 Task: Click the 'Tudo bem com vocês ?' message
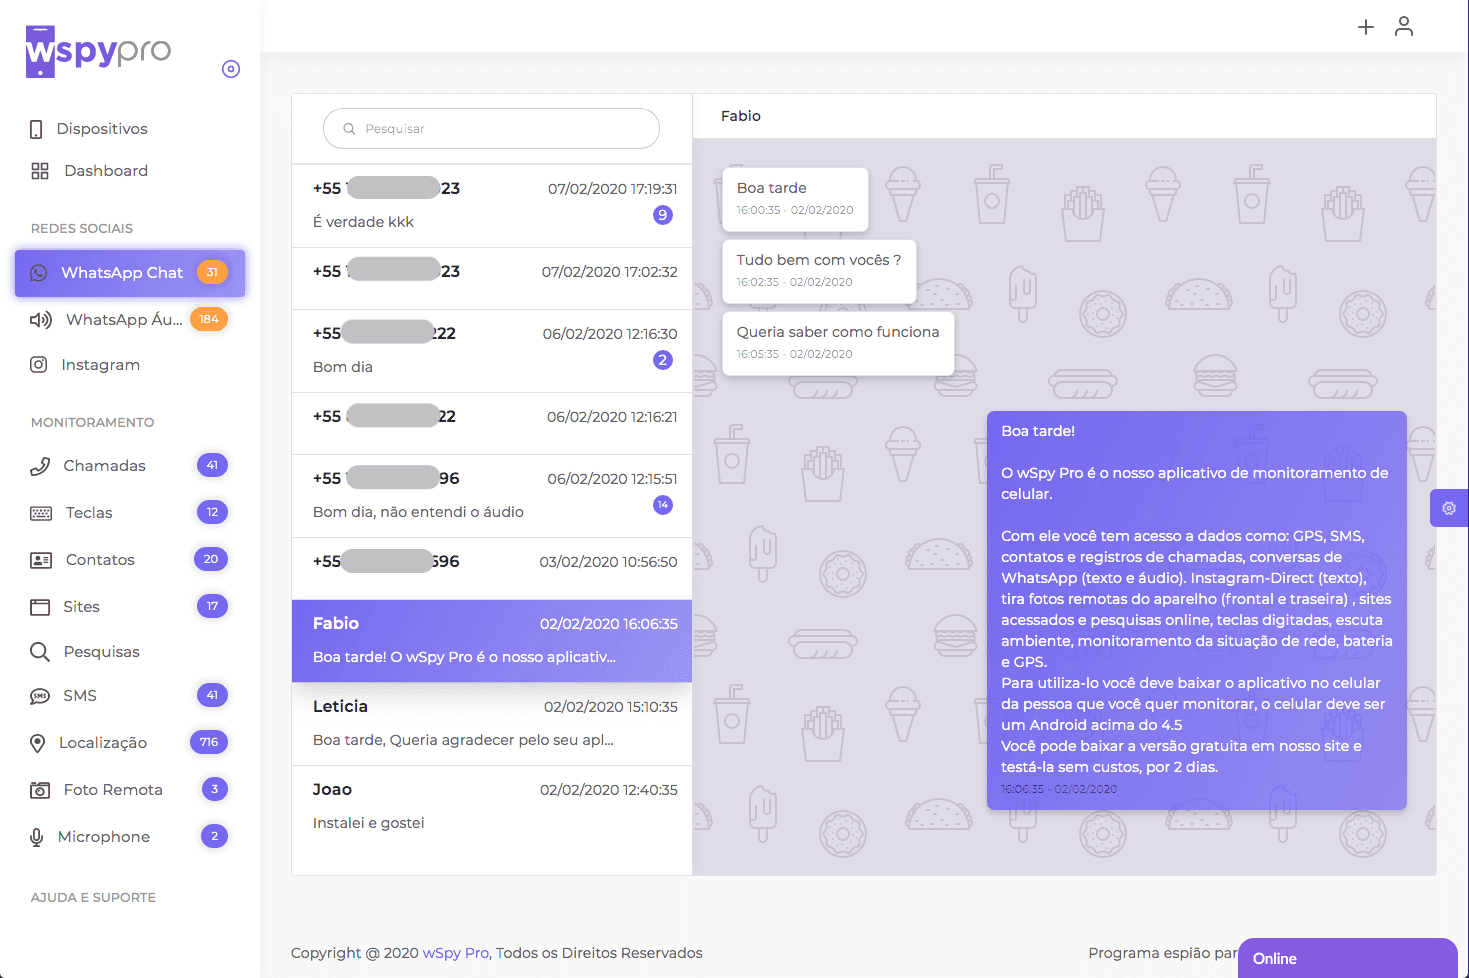pyautogui.click(x=819, y=271)
